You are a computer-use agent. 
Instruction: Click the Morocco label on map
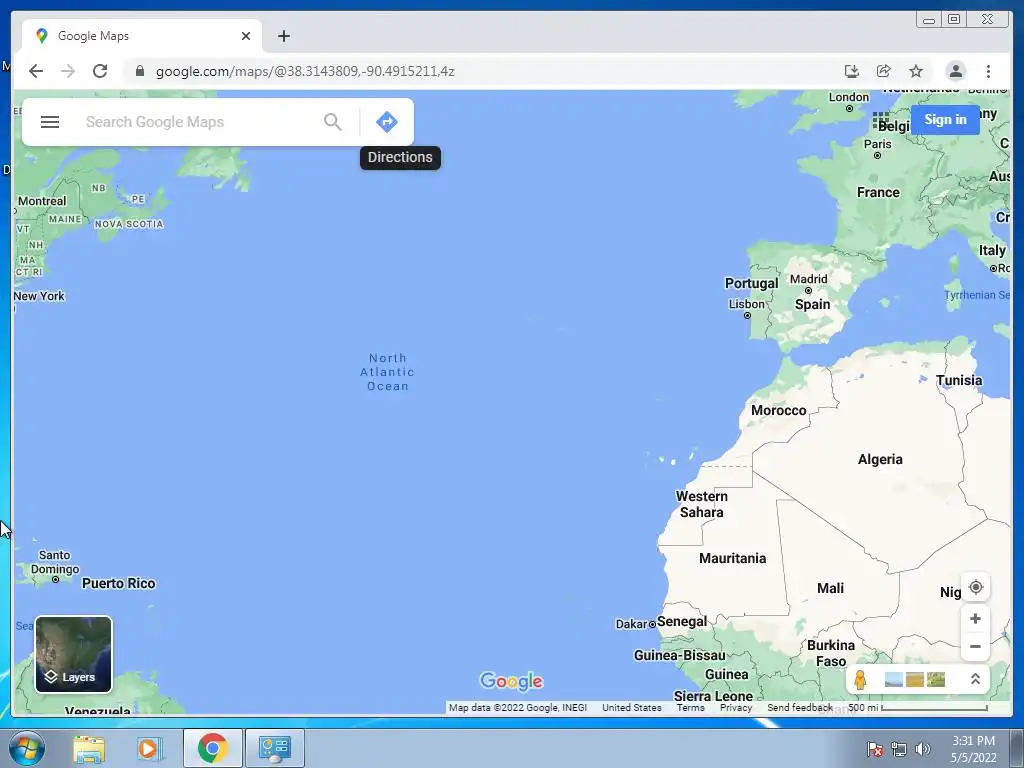778,410
